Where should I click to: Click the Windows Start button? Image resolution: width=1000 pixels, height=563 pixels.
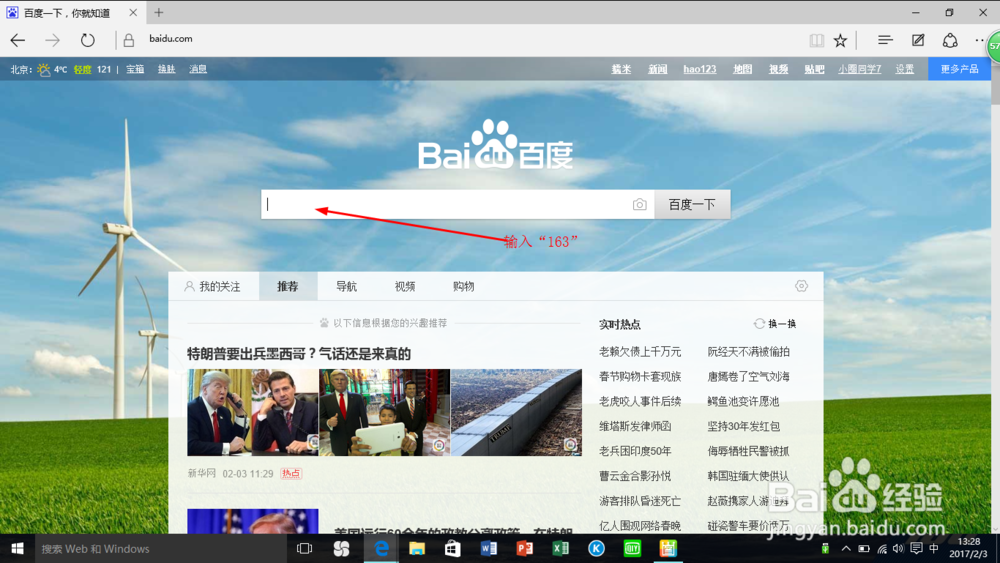click(17, 548)
